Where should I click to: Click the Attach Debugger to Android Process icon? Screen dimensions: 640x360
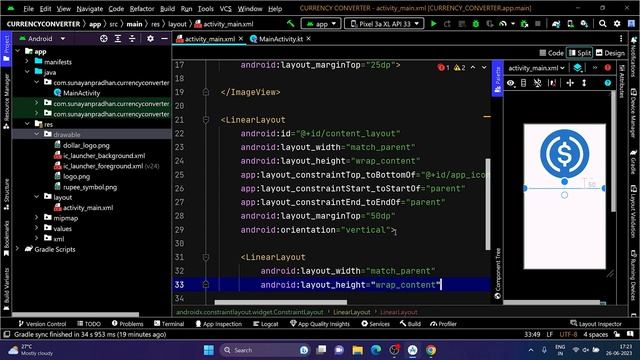[x=524, y=24]
